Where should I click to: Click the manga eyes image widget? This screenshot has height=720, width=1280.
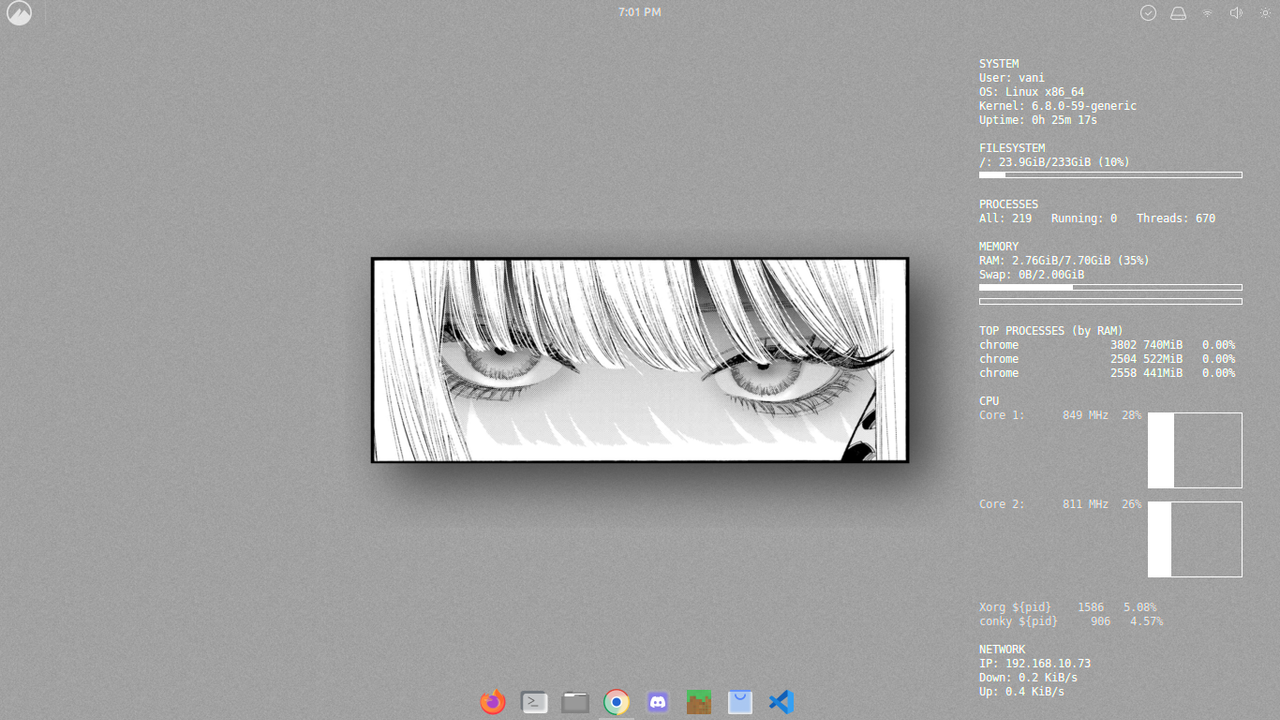pyautogui.click(x=640, y=360)
